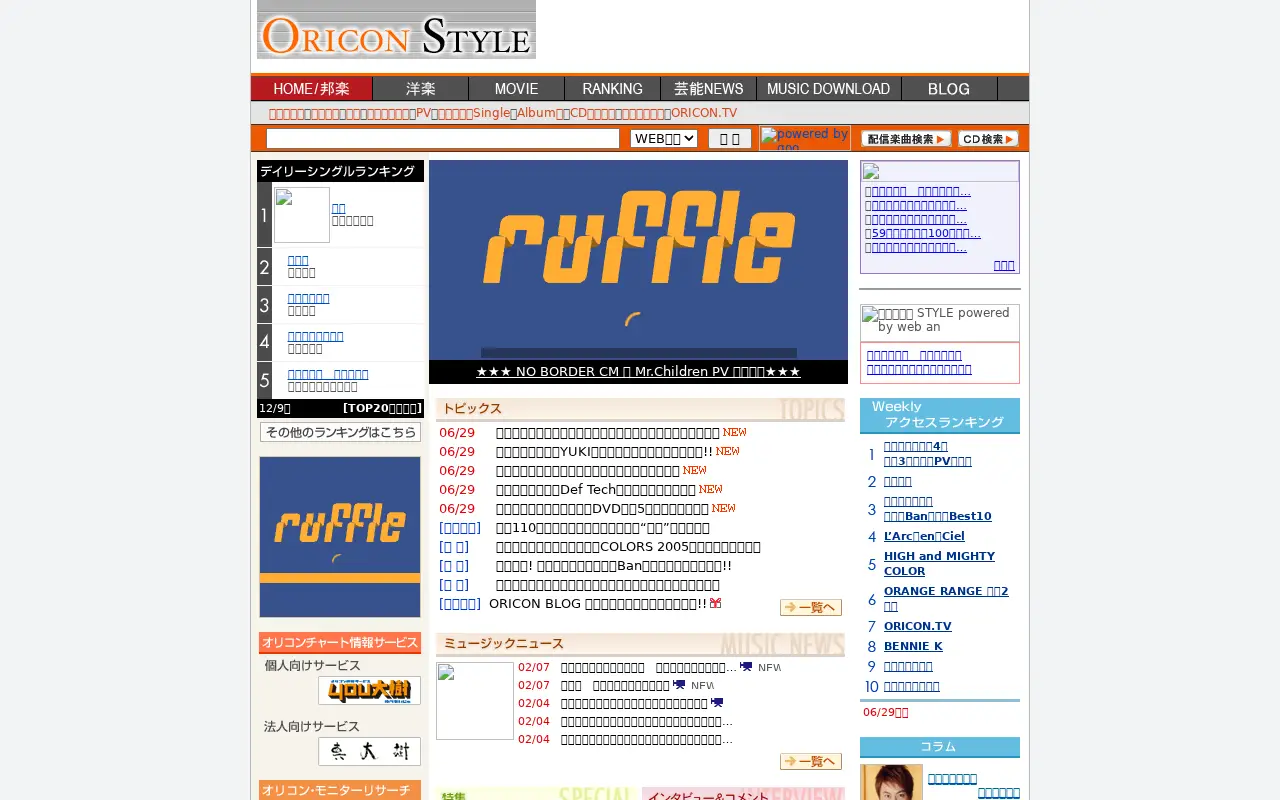Switch to the 洋楽 tab
The width and height of the screenshot is (1280, 800).
(420, 89)
